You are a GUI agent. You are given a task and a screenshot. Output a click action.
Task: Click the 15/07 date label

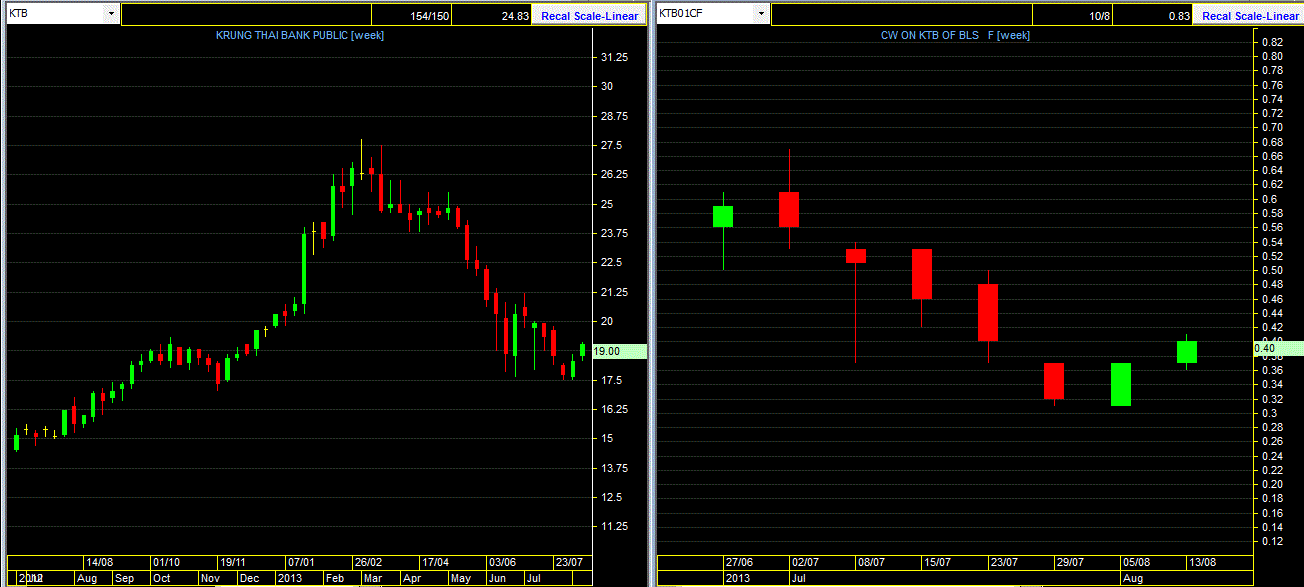coord(938,562)
